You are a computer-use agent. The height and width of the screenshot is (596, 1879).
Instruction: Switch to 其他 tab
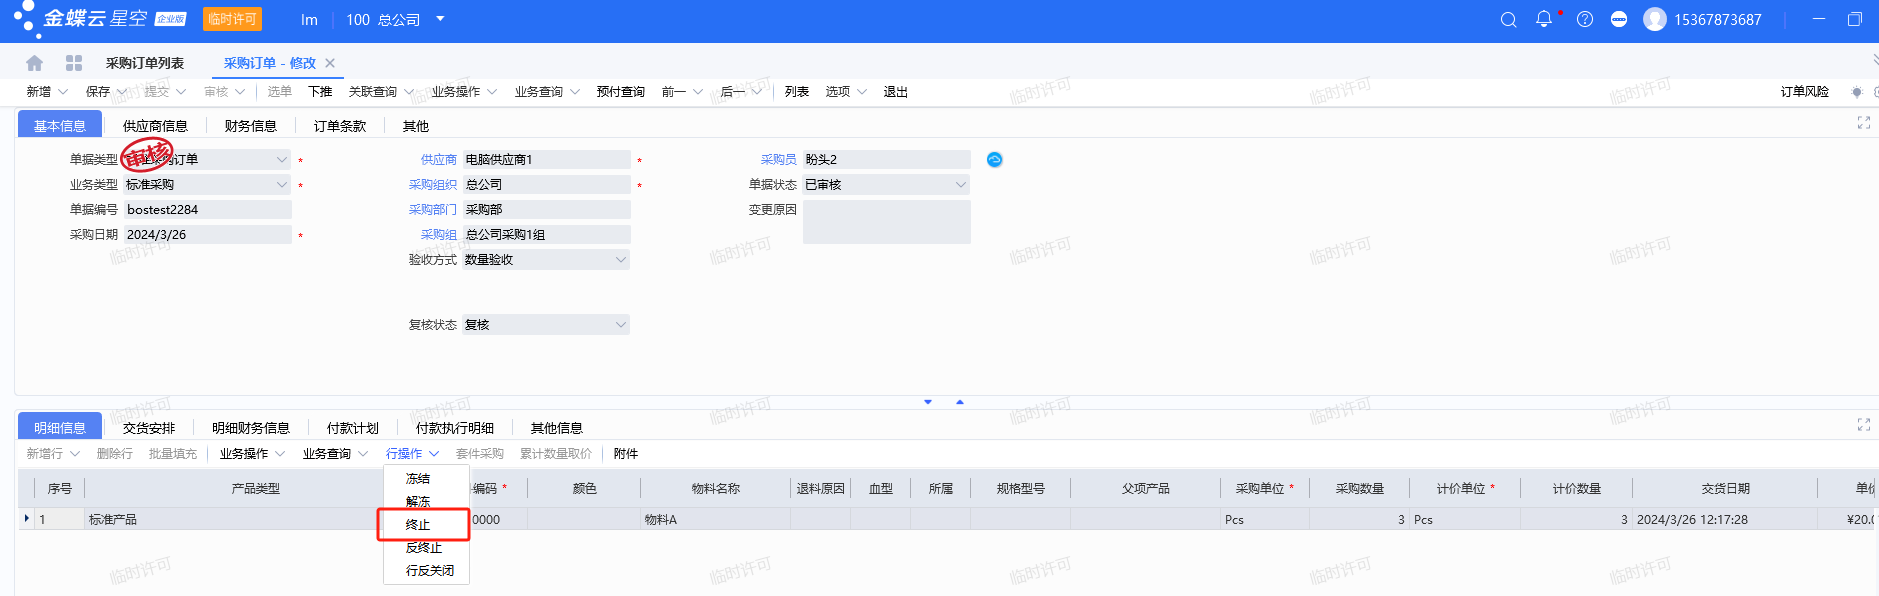click(416, 126)
